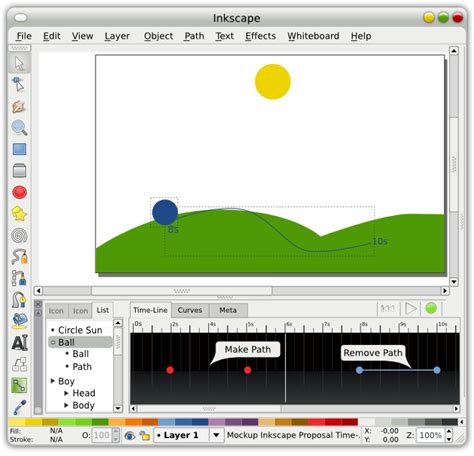474x456 pixels.
Task: Open the Path menu
Action: click(194, 36)
